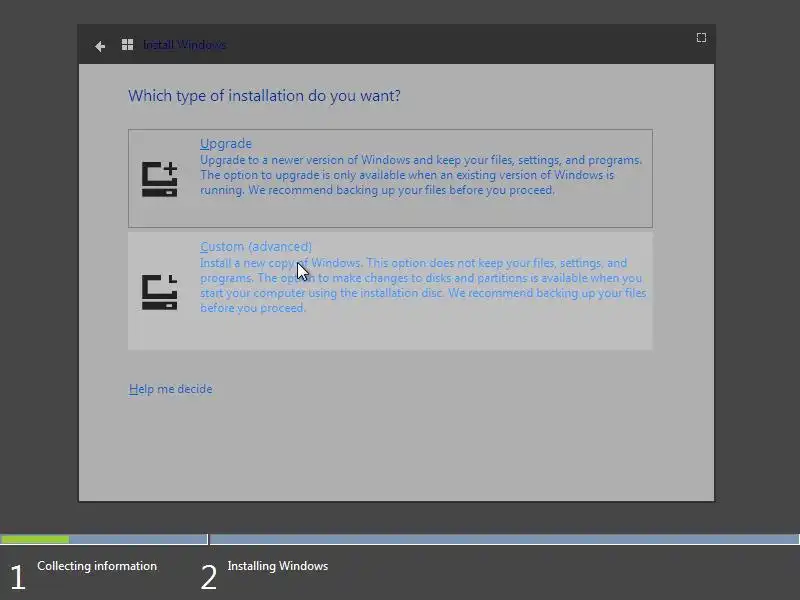Screen dimensions: 800x600
Task: Click the Installing Windows progress bar
Action: tap(505, 539)
